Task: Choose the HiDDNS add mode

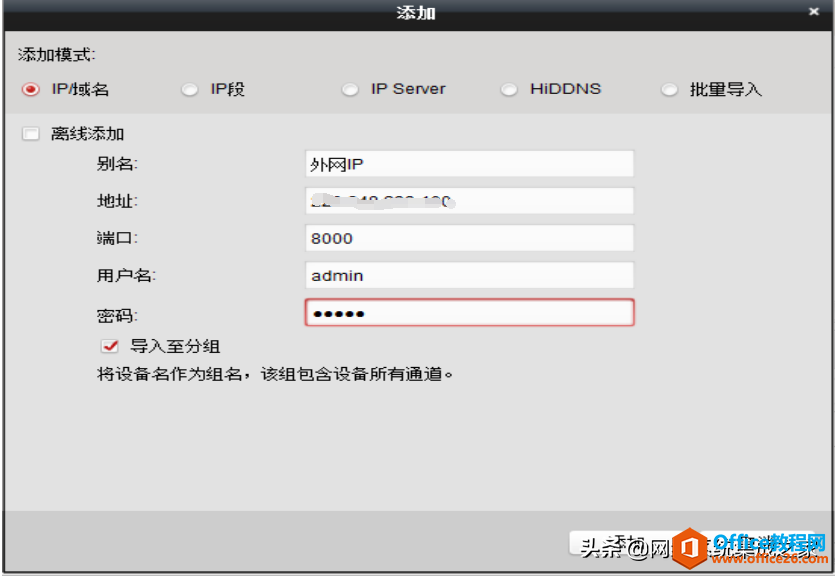Action: [509, 89]
